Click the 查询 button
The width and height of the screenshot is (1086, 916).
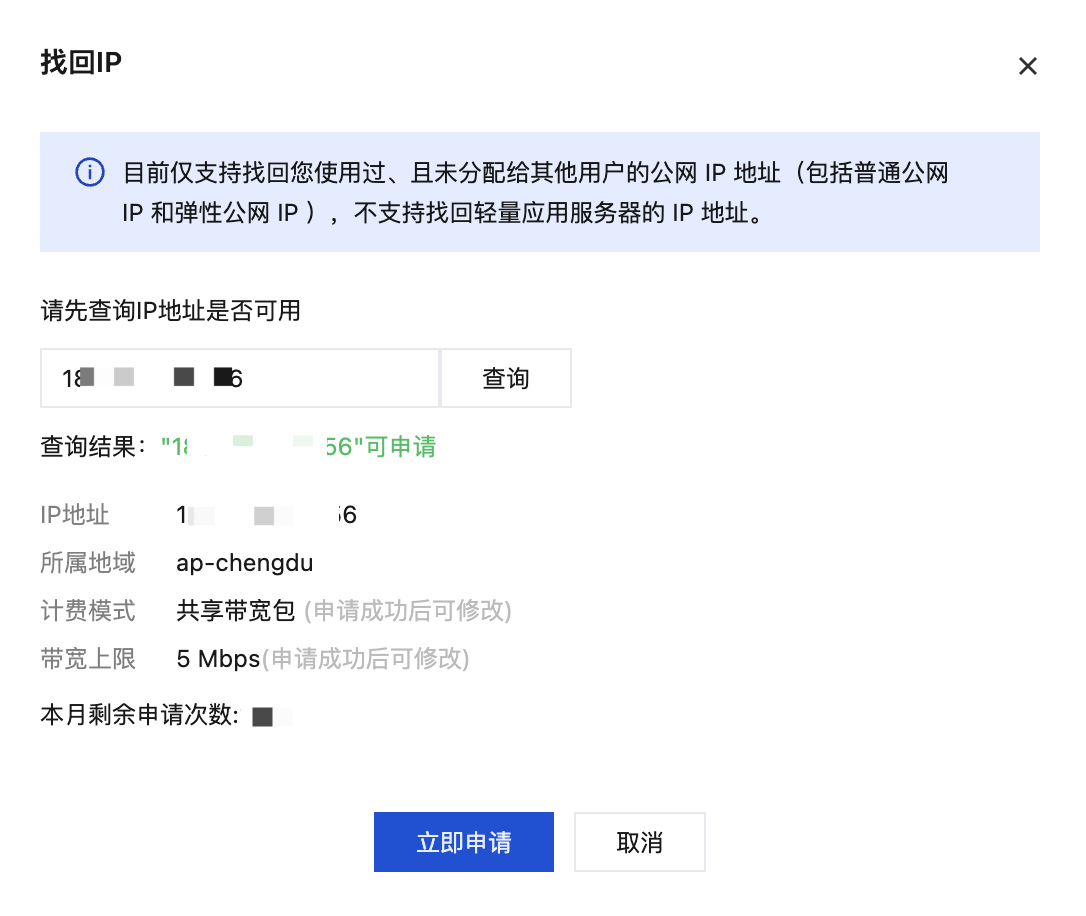506,378
